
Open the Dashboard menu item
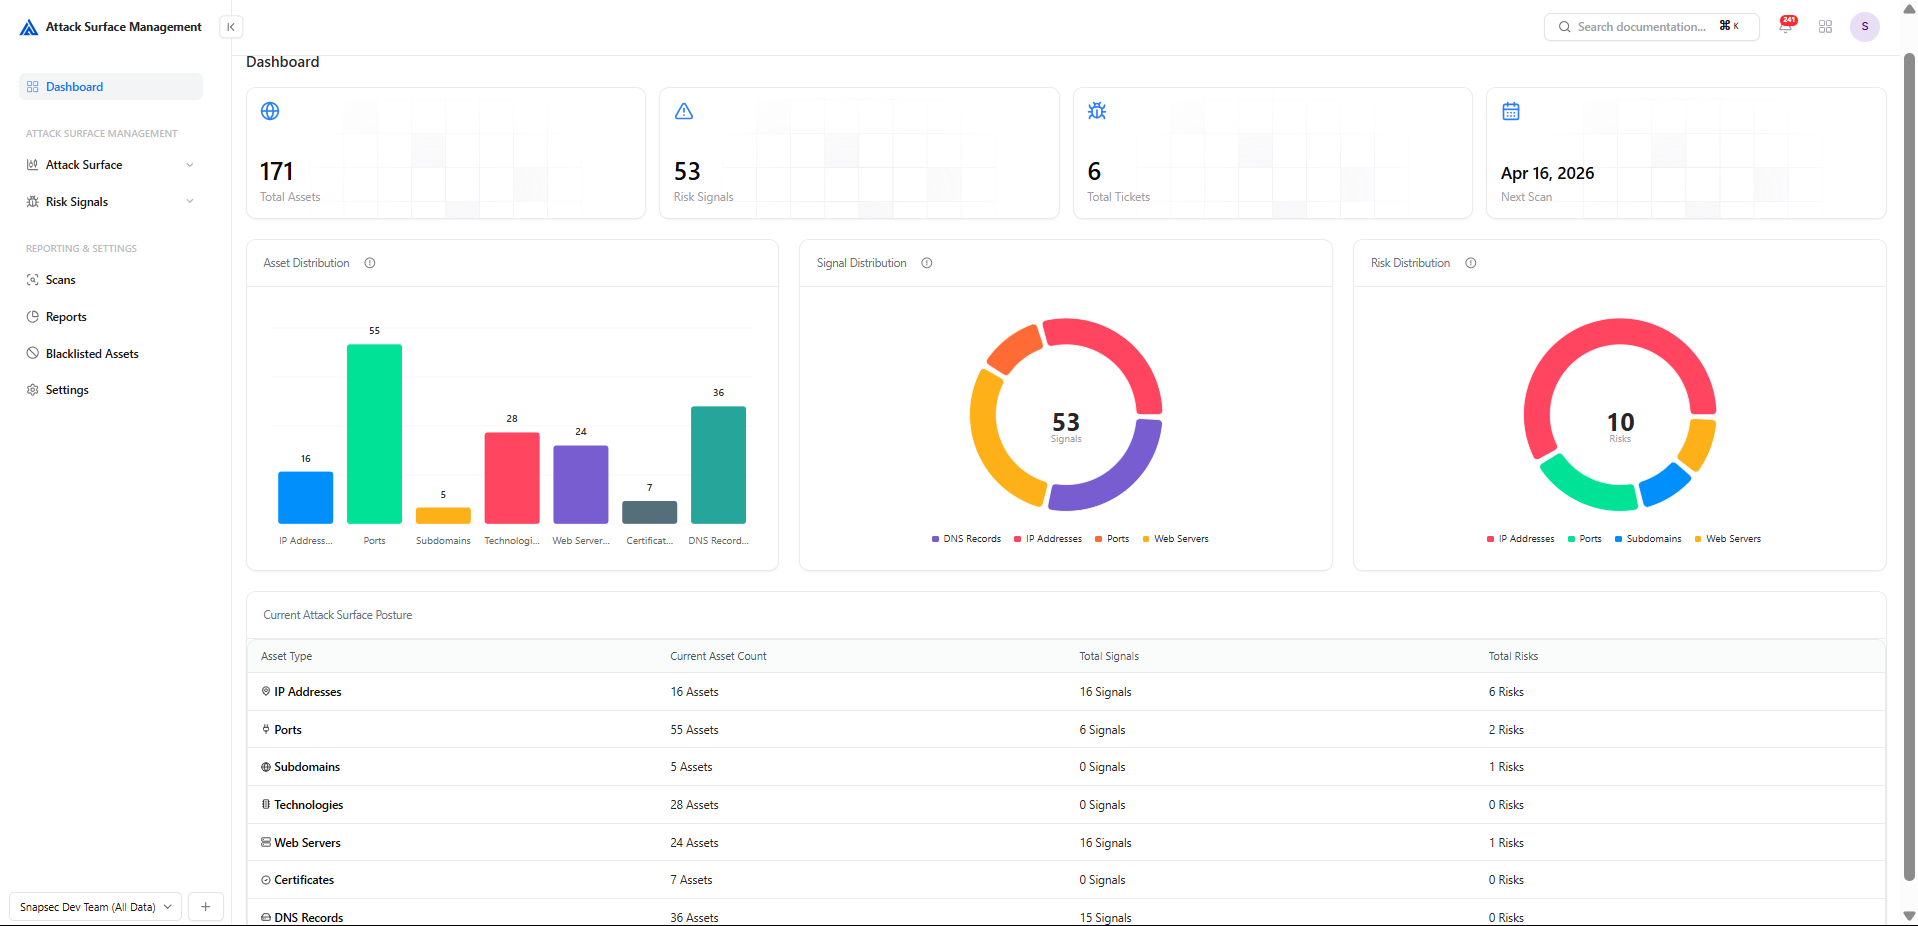pos(111,87)
